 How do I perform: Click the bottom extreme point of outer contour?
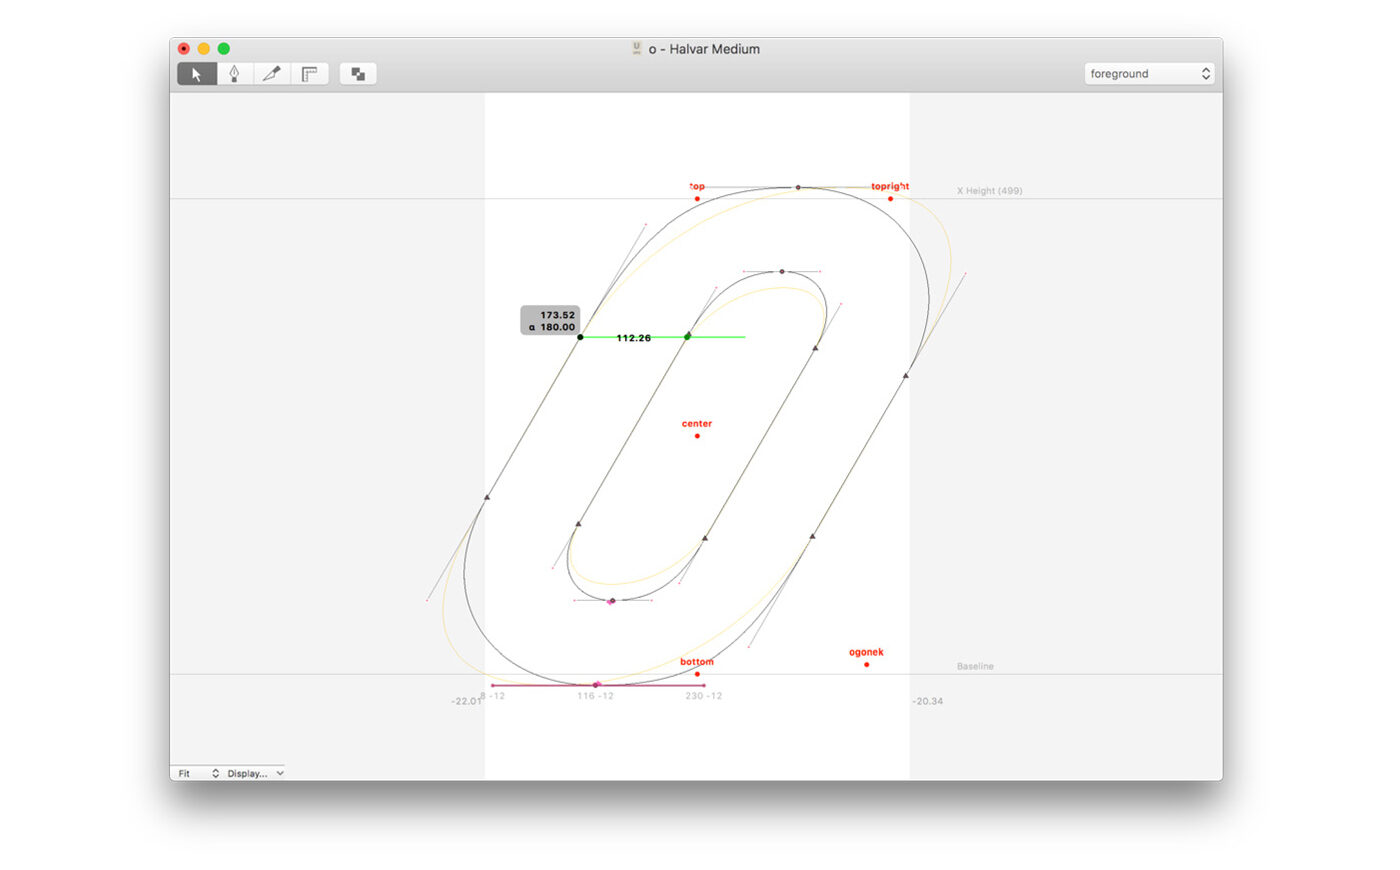point(596,685)
